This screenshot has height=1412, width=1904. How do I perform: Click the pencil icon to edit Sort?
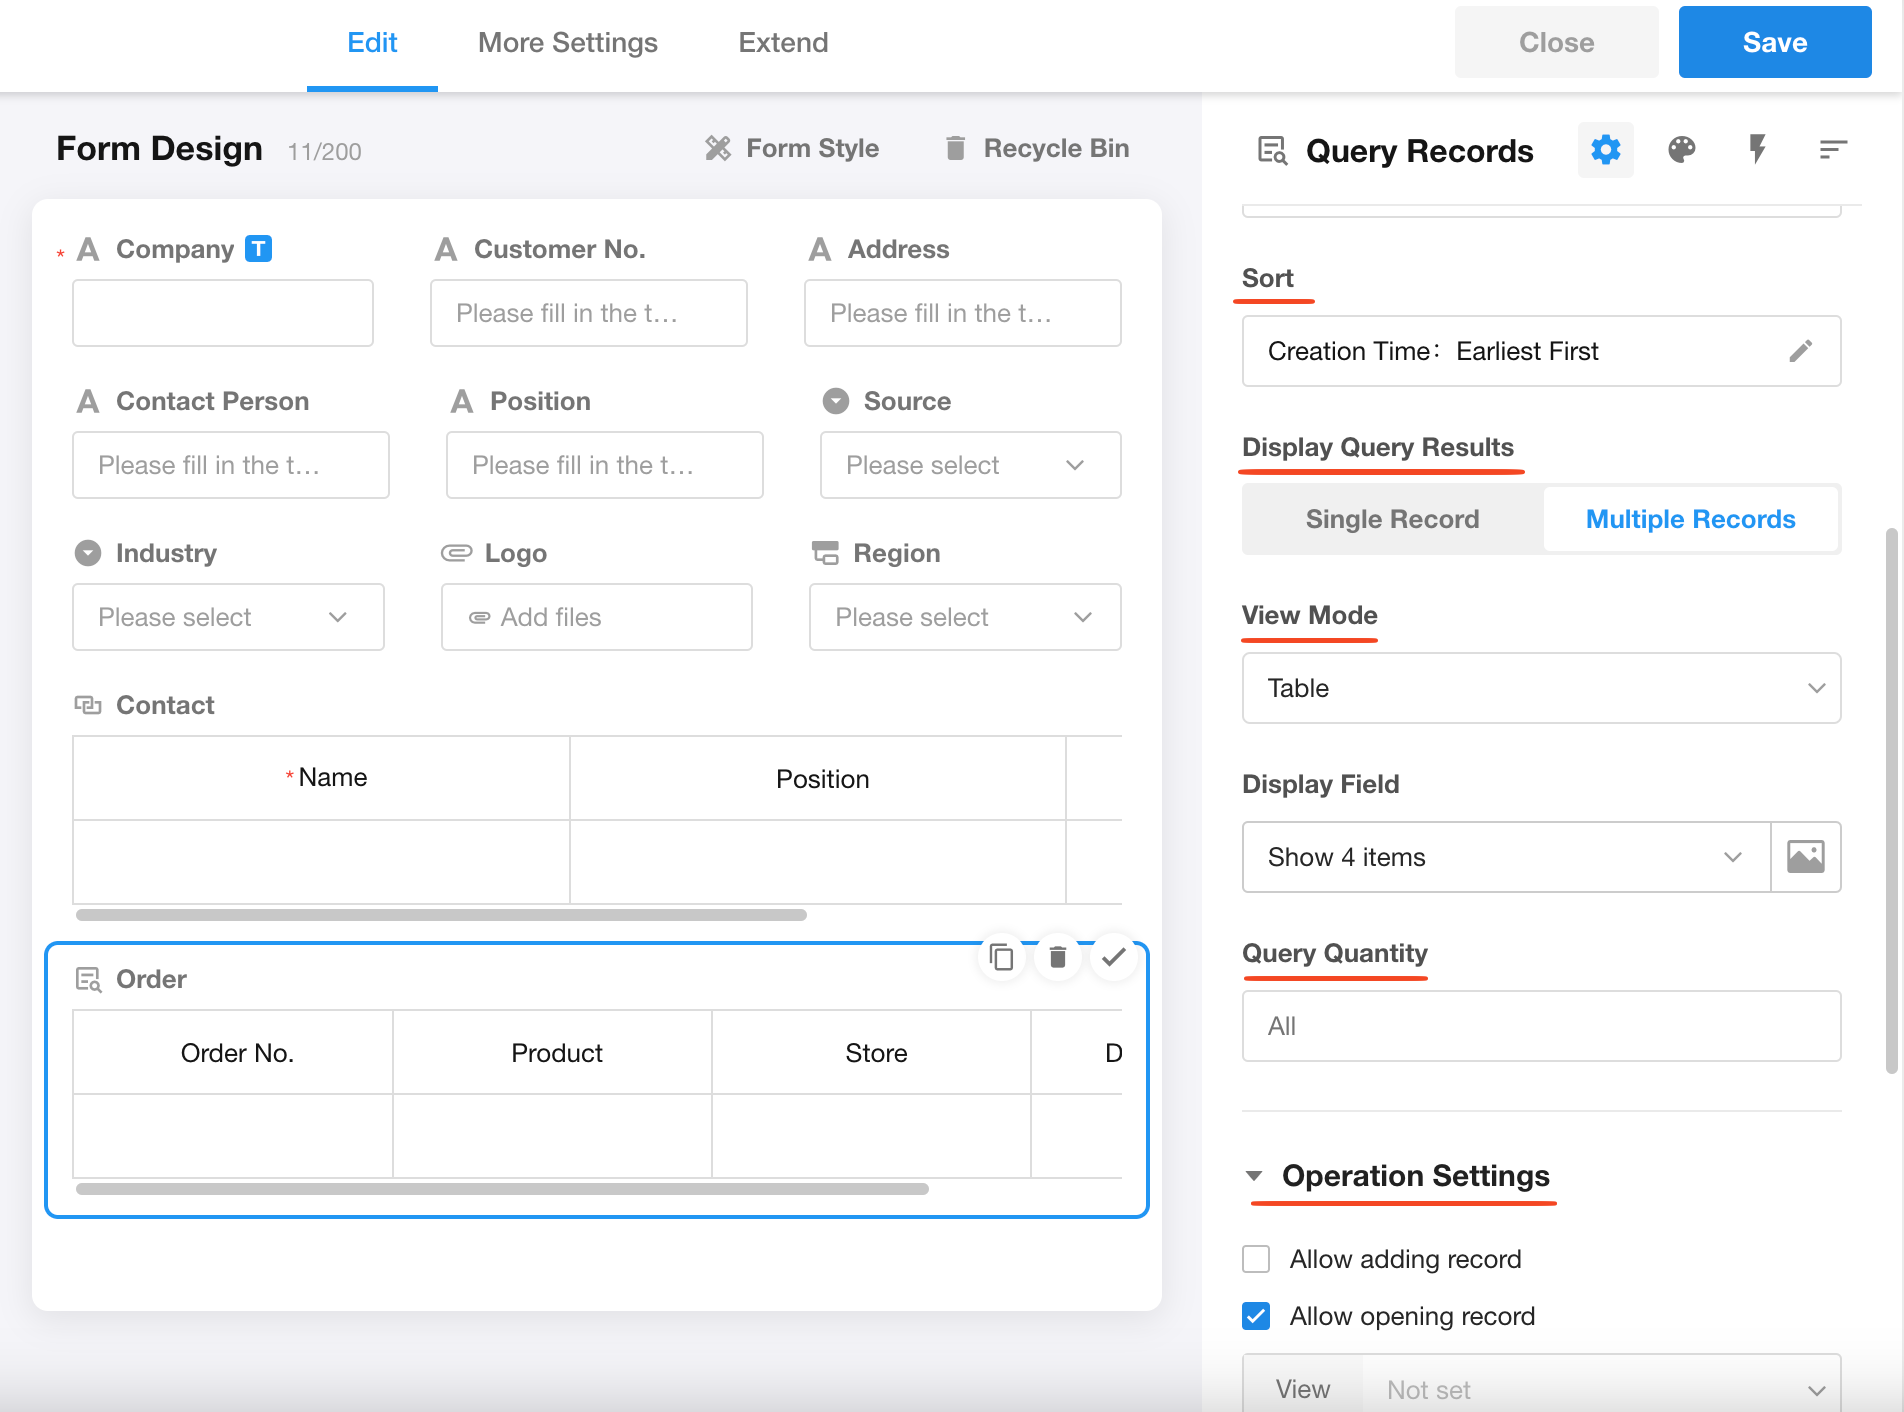point(1800,351)
